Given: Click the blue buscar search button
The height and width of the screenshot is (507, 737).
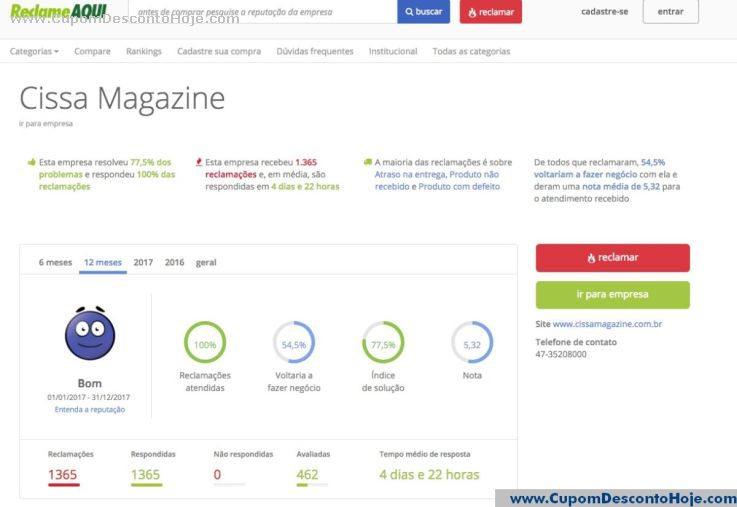Looking at the screenshot, I should 423,12.
